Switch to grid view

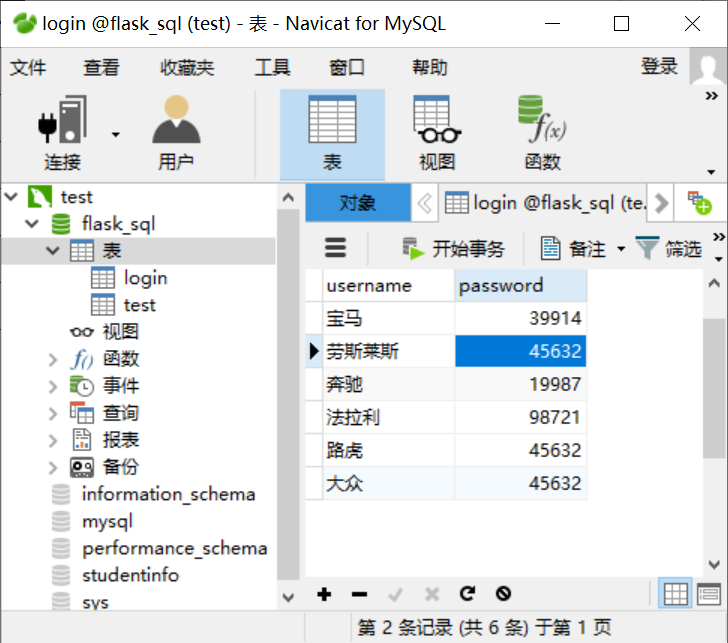[x=676, y=593]
